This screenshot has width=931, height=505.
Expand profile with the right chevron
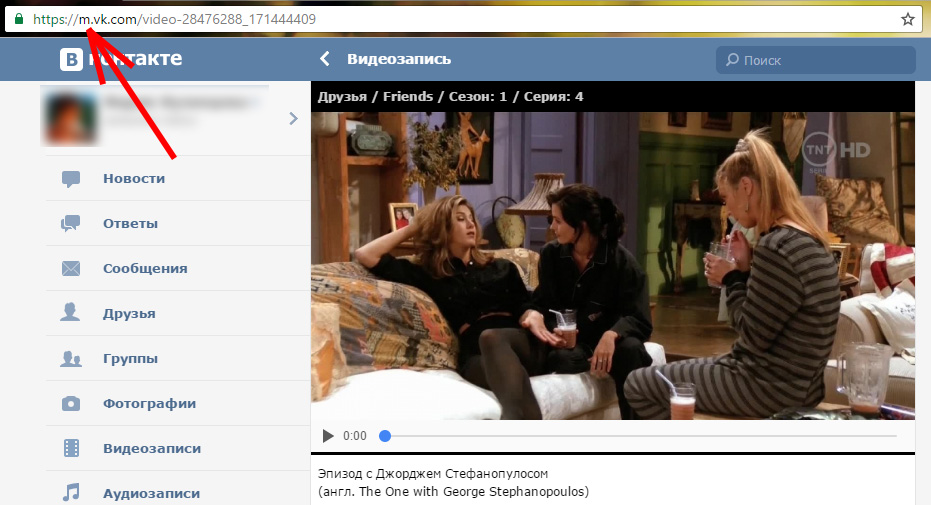pyautogui.click(x=293, y=119)
